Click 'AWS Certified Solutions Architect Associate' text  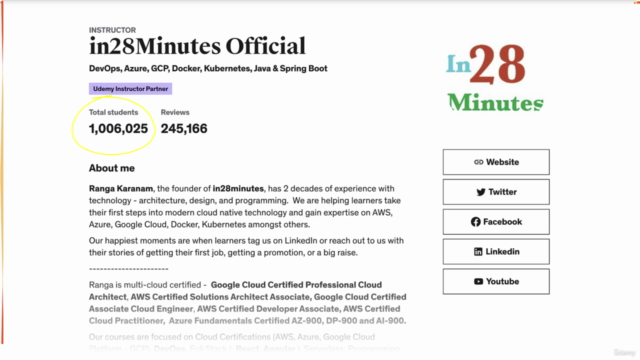coord(220,297)
